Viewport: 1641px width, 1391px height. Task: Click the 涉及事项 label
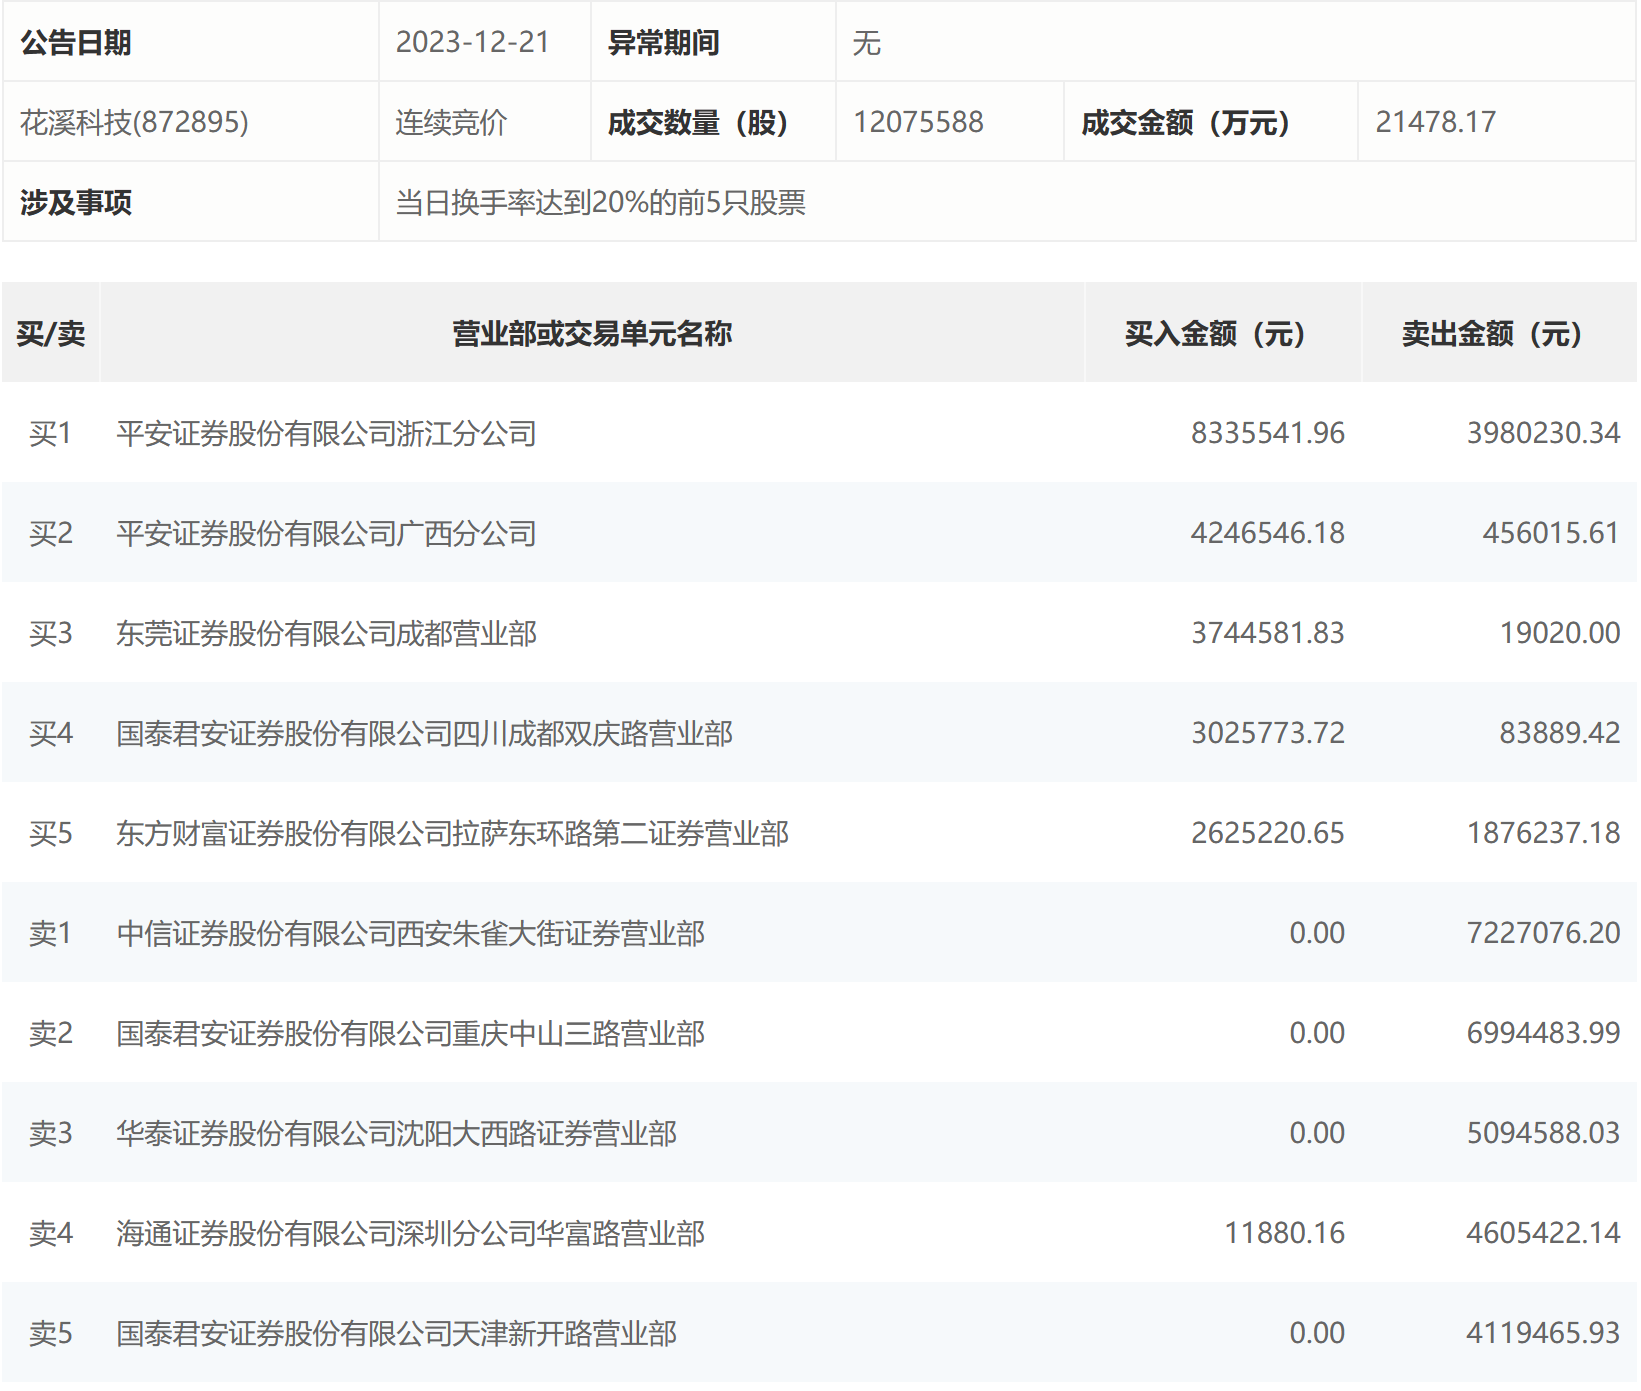(76, 202)
